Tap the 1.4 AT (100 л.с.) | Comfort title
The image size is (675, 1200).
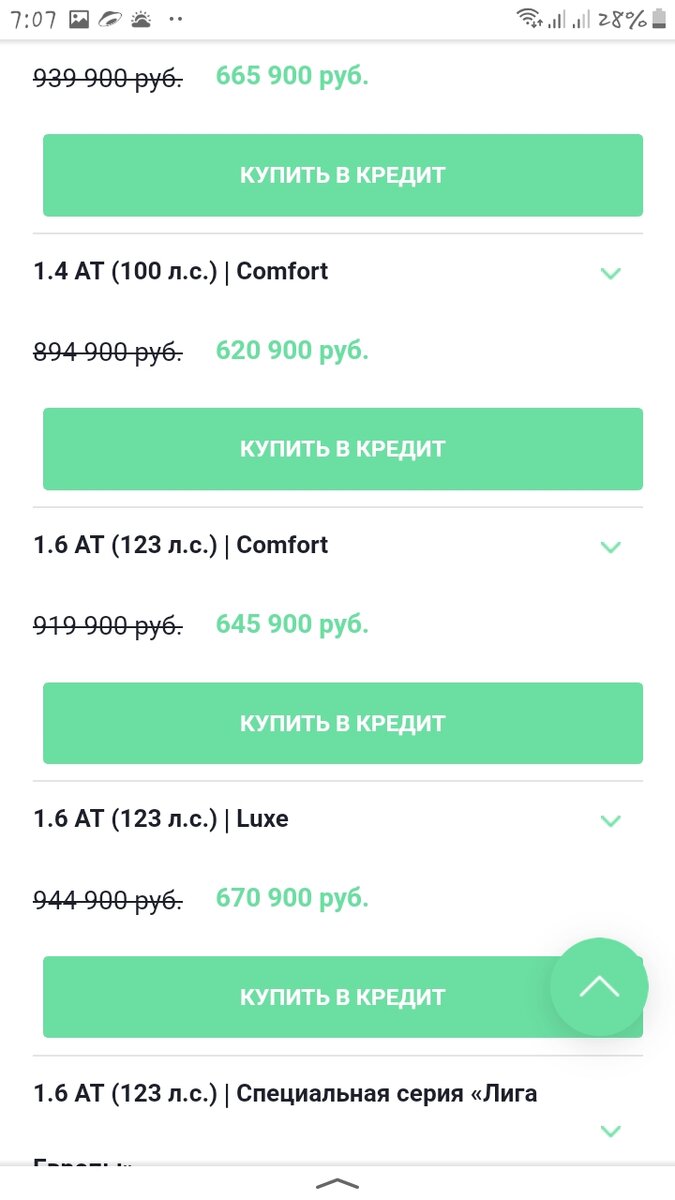tap(181, 271)
